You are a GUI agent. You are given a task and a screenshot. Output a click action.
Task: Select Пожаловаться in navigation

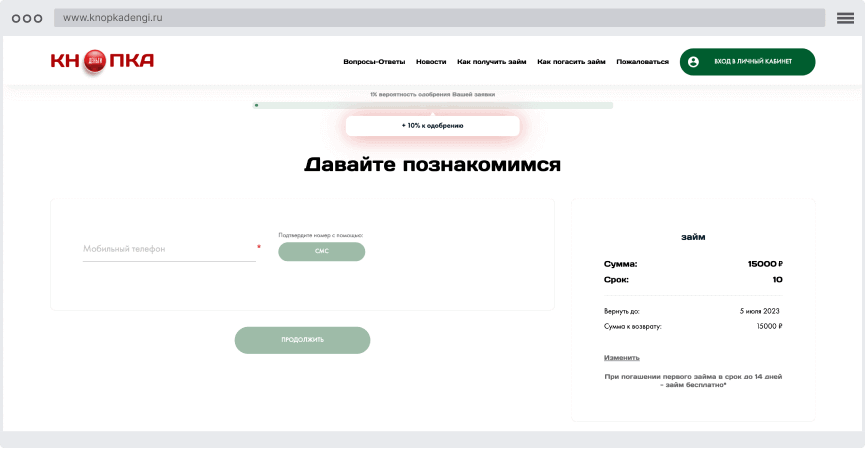[x=642, y=62]
